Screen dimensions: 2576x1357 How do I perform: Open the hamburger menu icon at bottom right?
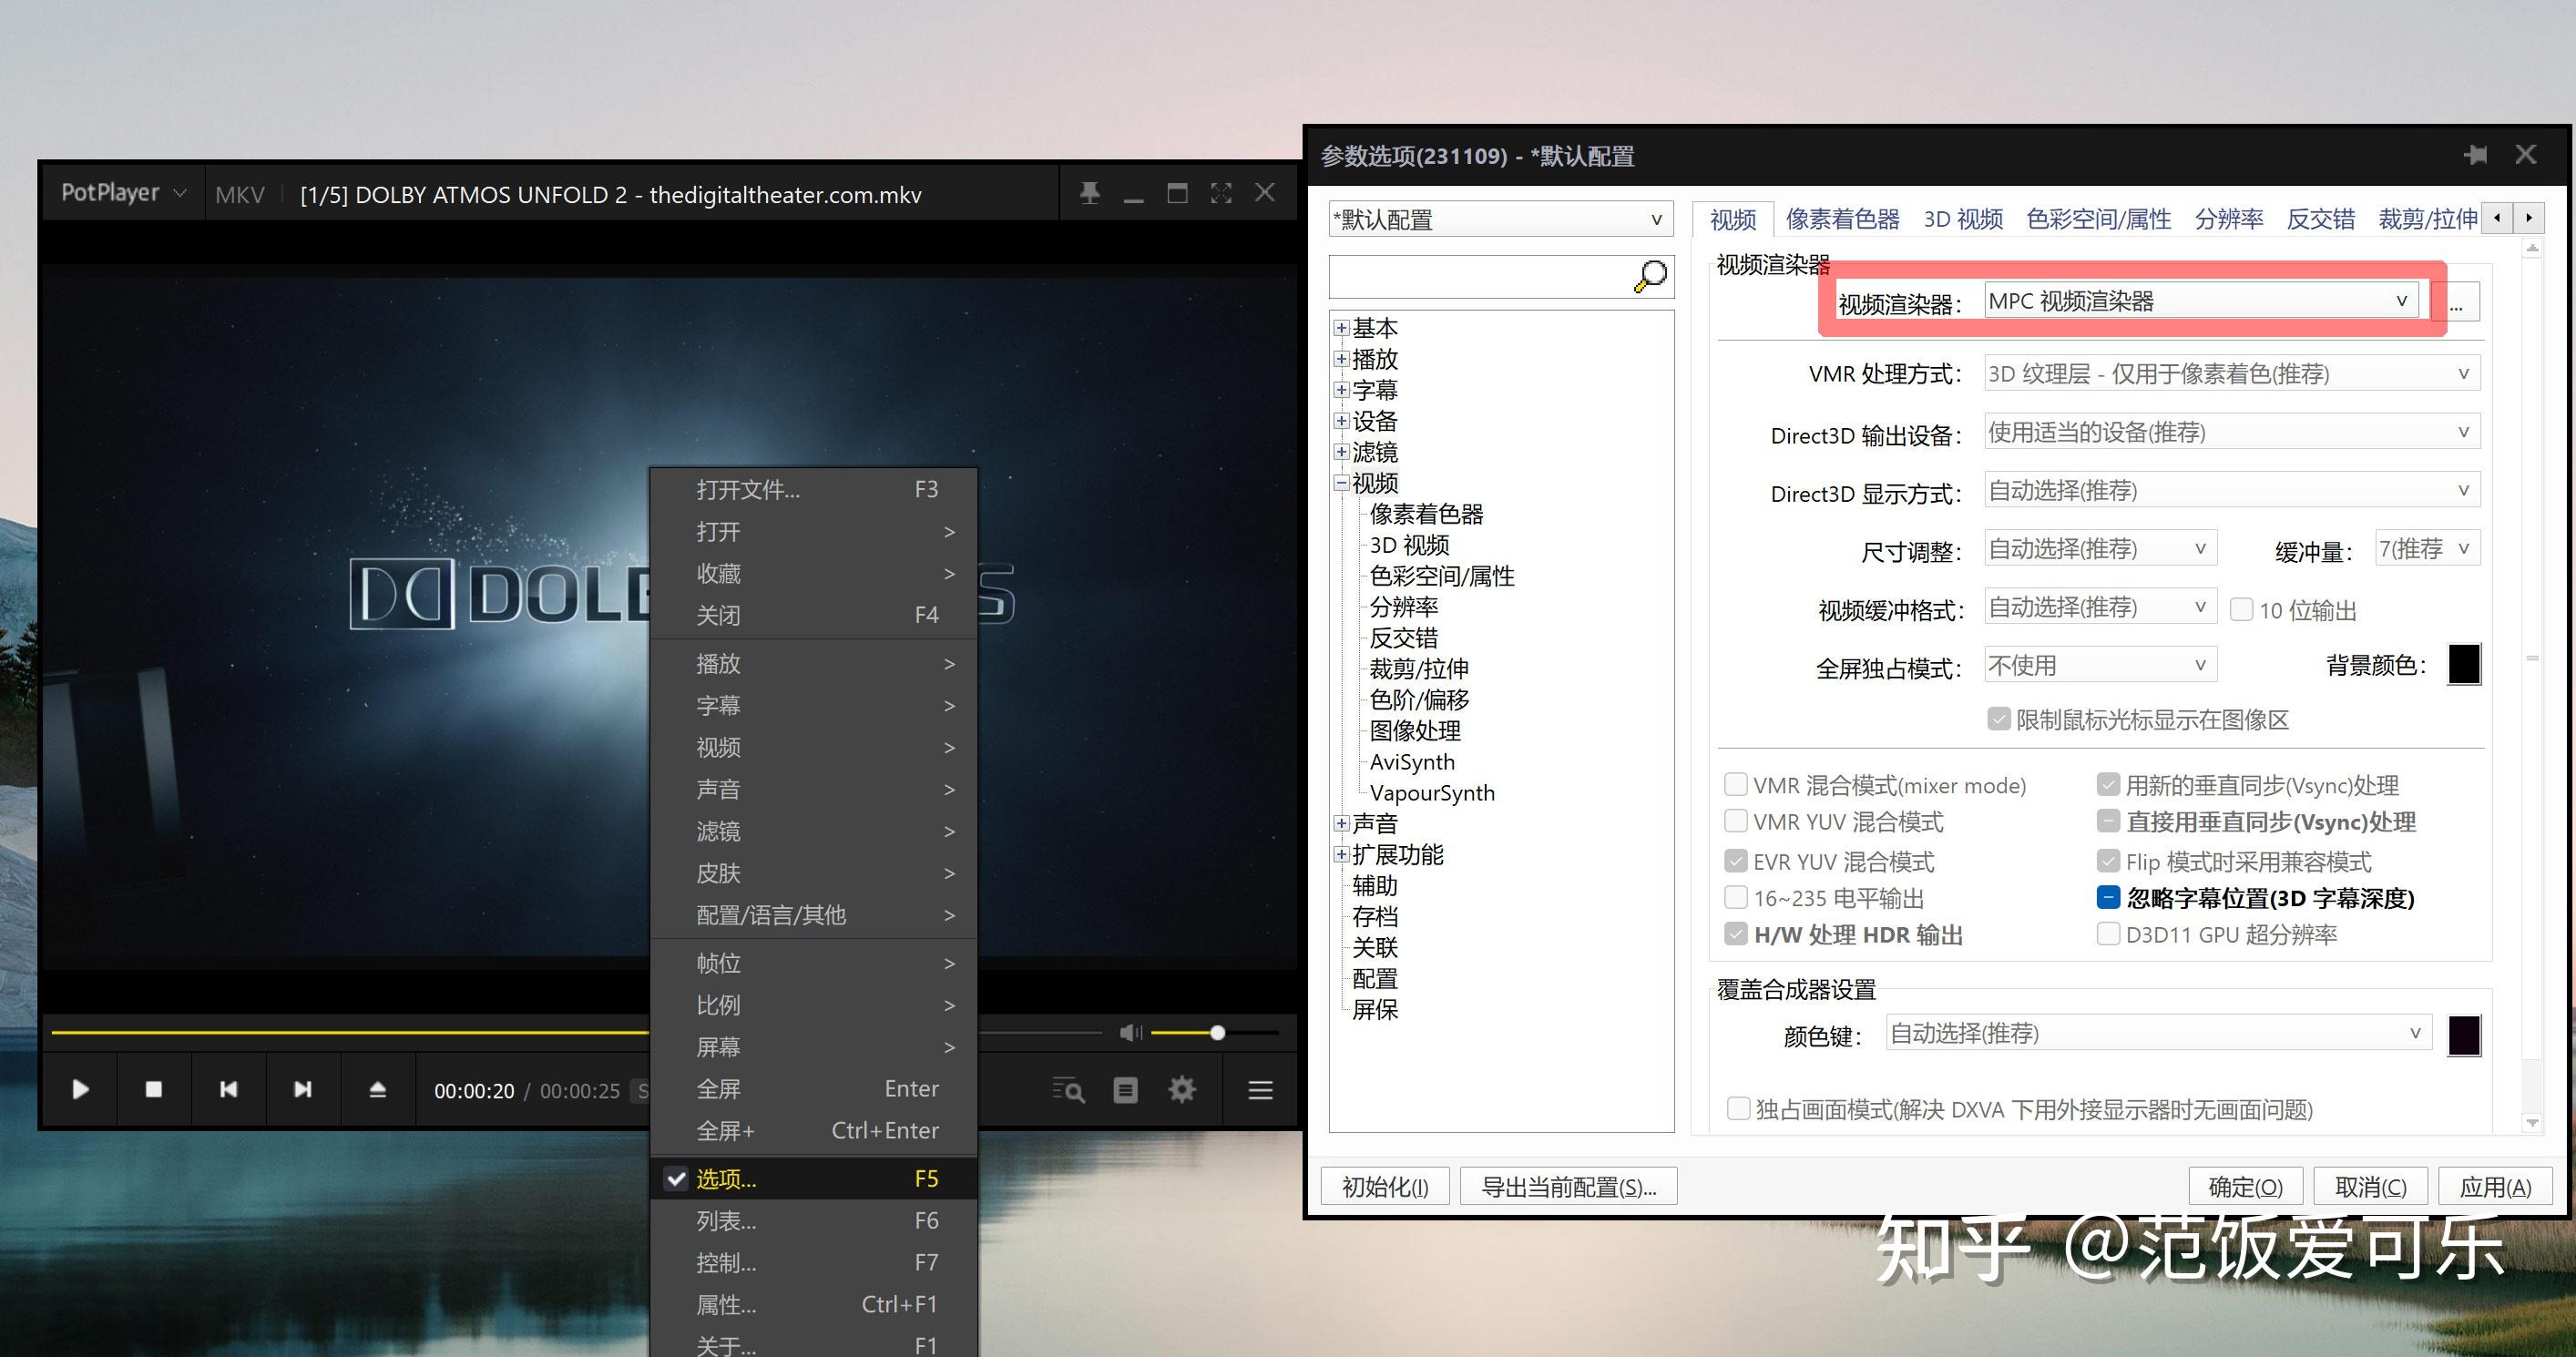coord(1259,1089)
